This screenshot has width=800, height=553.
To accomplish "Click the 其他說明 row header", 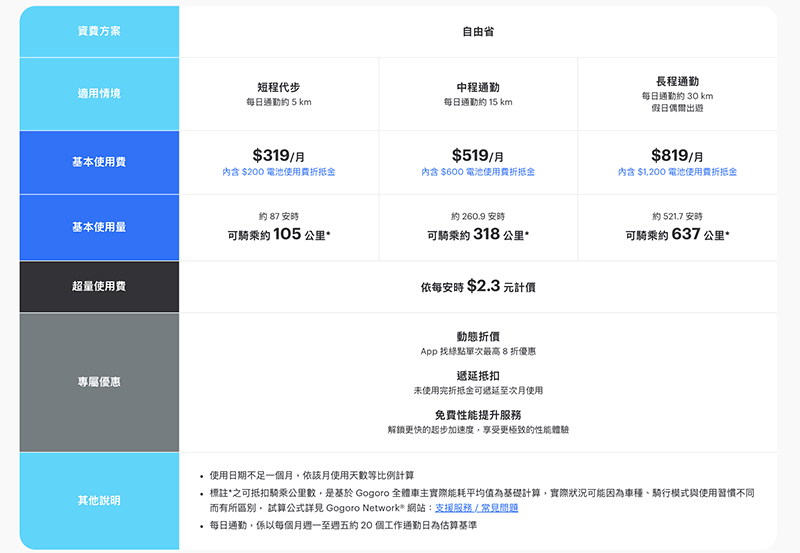I will click(99, 500).
